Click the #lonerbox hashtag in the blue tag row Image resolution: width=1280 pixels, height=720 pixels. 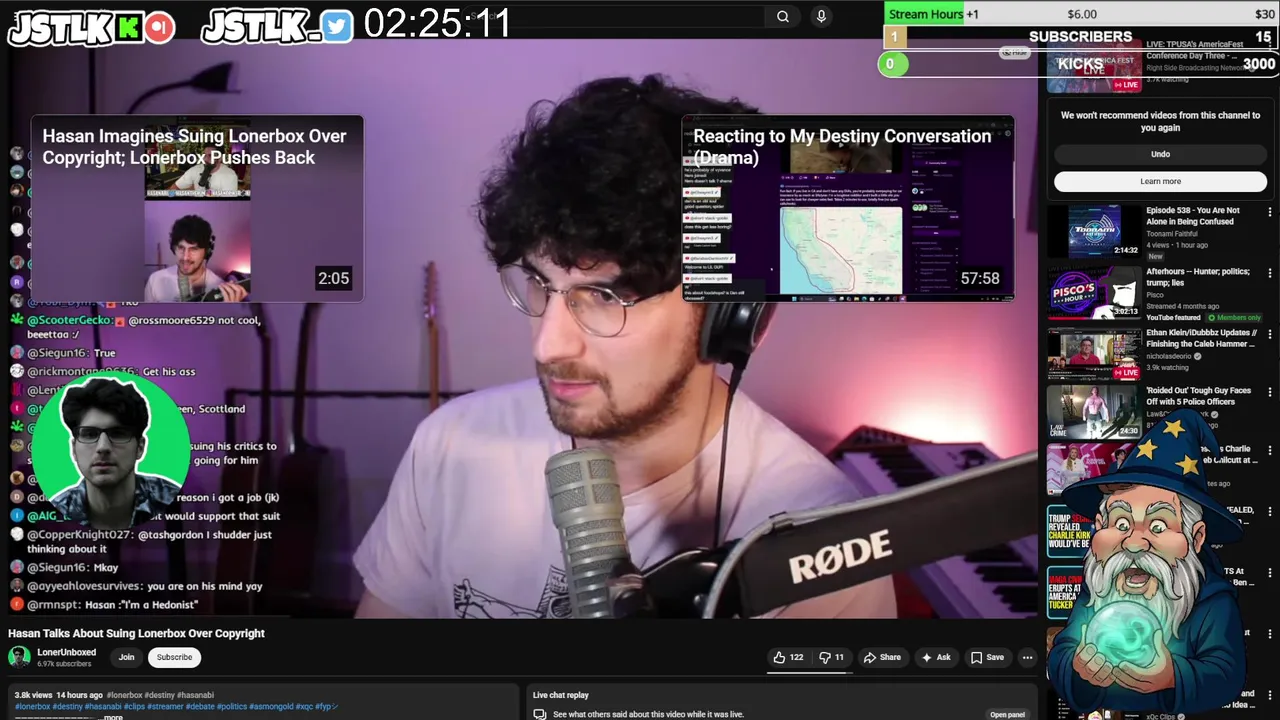(32, 706)
